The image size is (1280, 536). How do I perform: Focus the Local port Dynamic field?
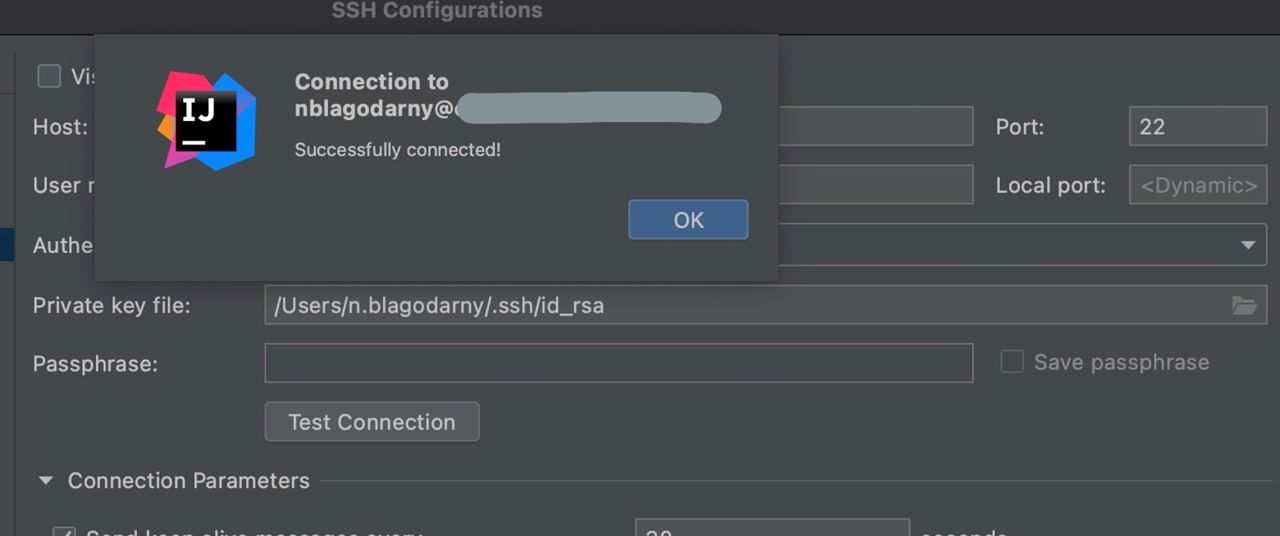pyautogui.click(x=1198, y=185)
